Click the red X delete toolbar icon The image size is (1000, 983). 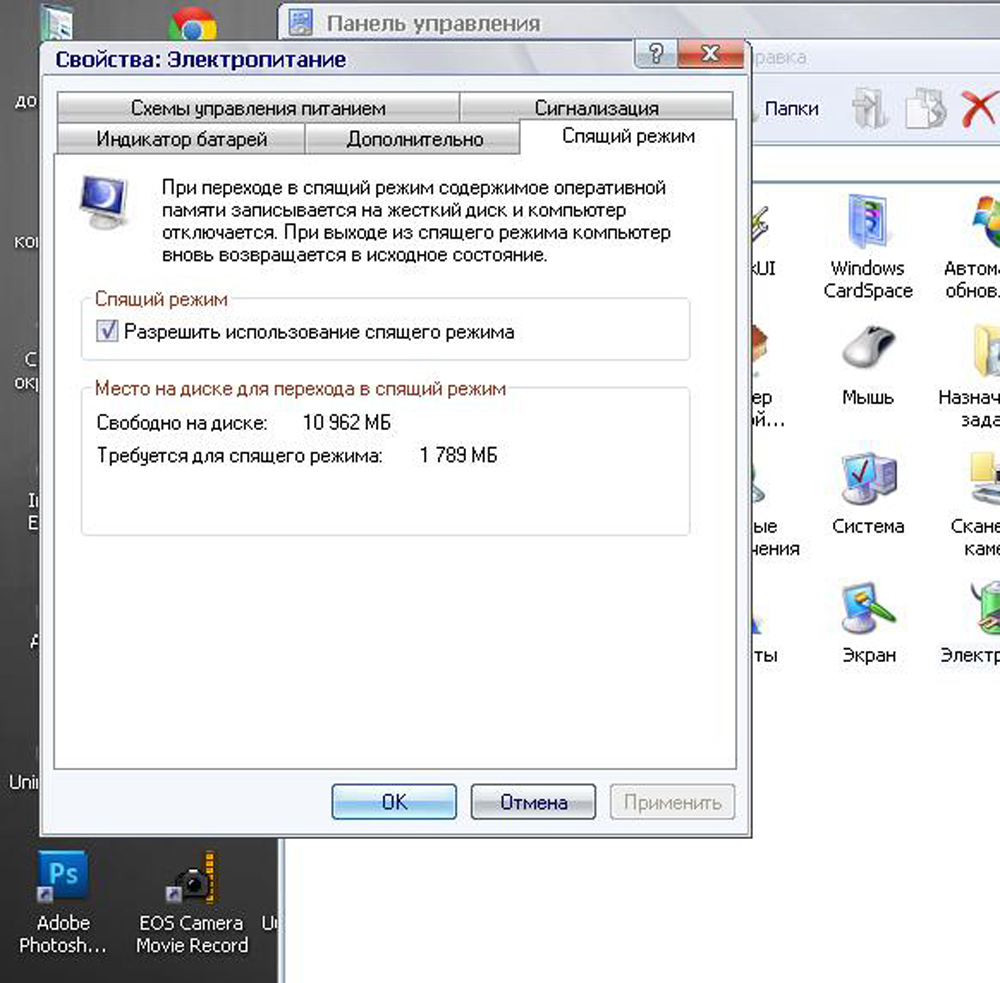(977, 108)
